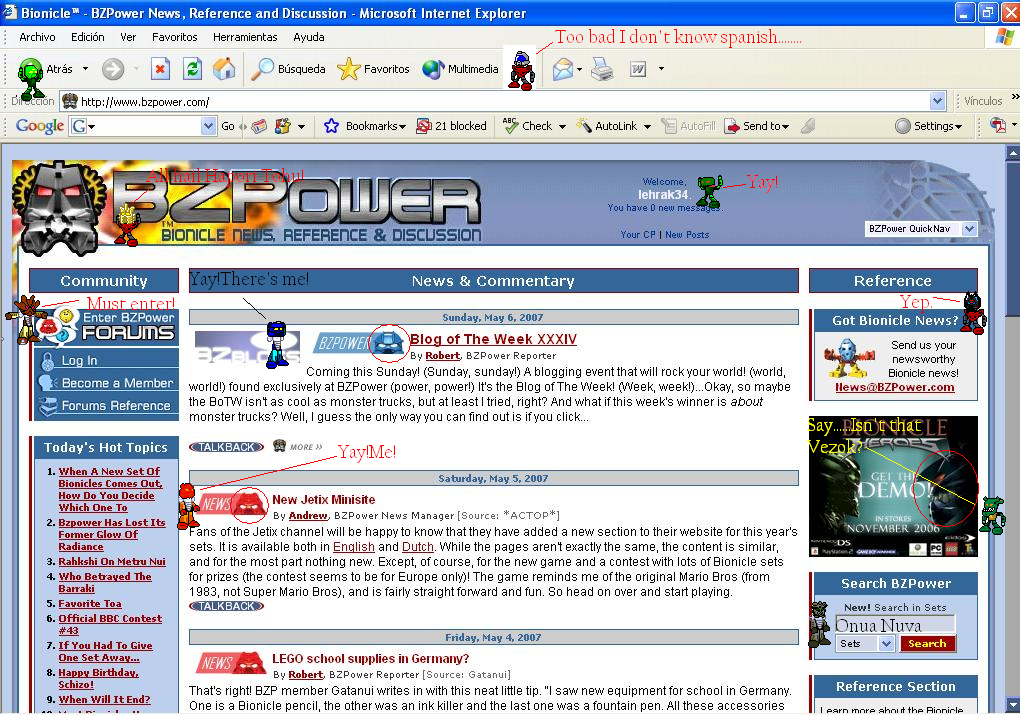Screen dimensions: 1020x715
Task: Click AutoFill on Google toolbar
Action: [689, 126]
